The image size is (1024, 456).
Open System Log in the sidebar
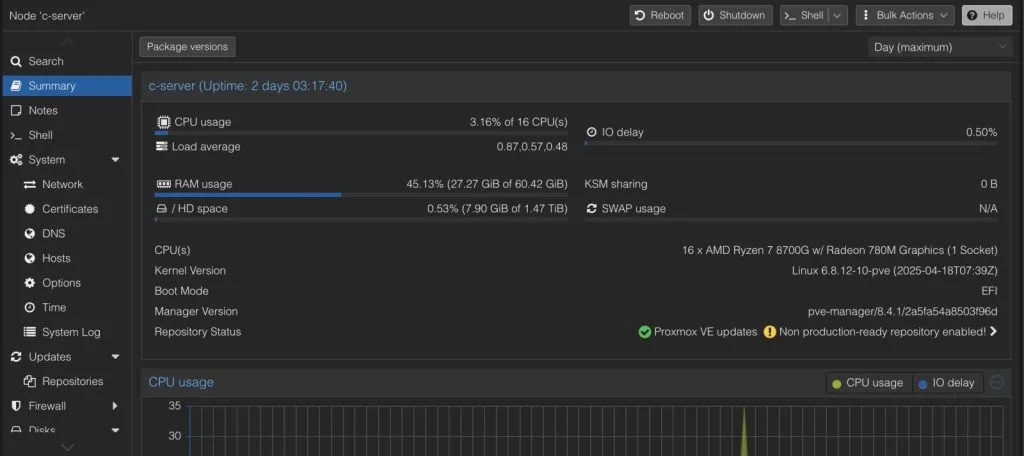coord(67,332)
